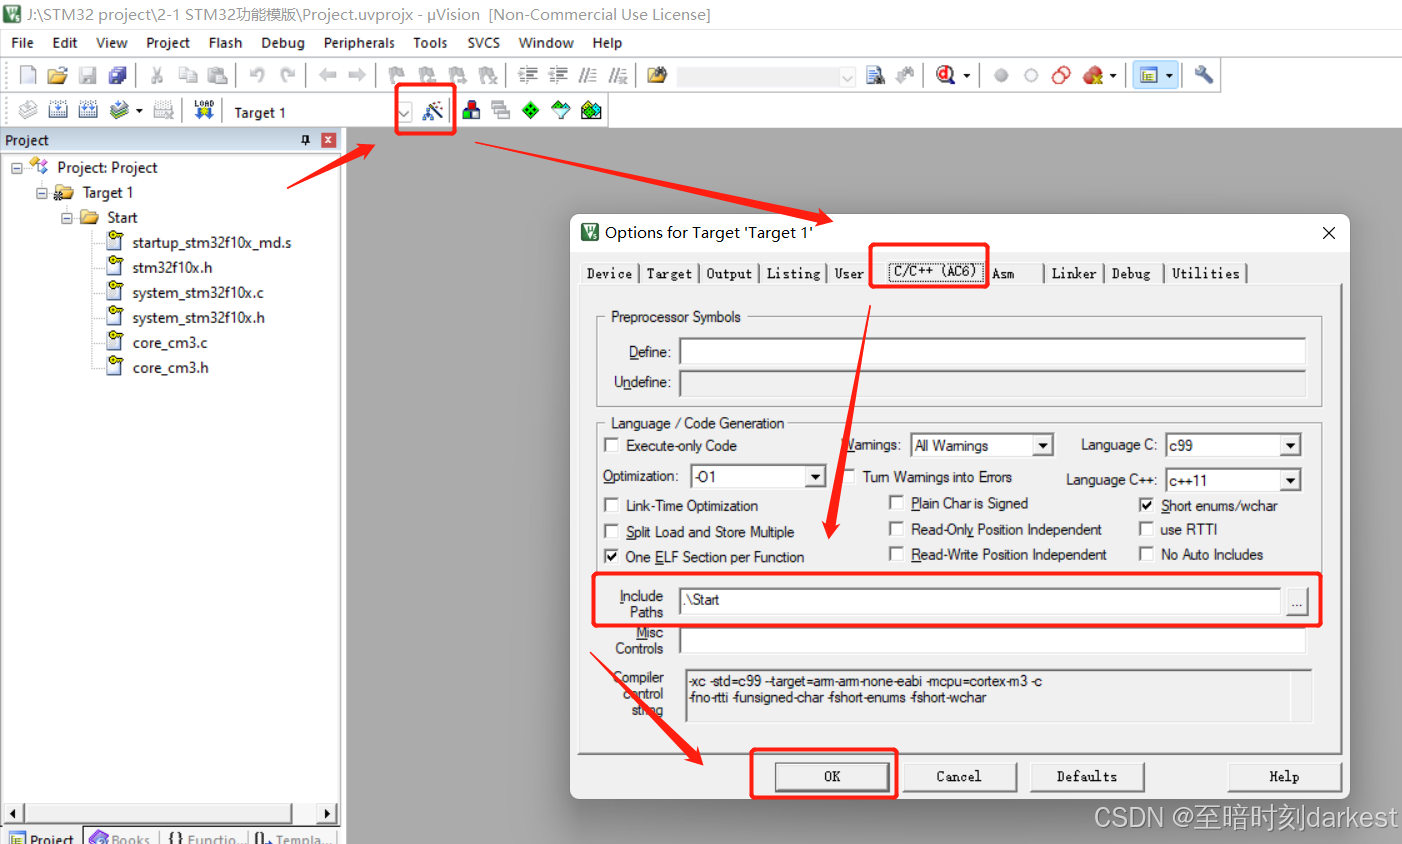Open the Warnings dropdown

point(1043,445)
